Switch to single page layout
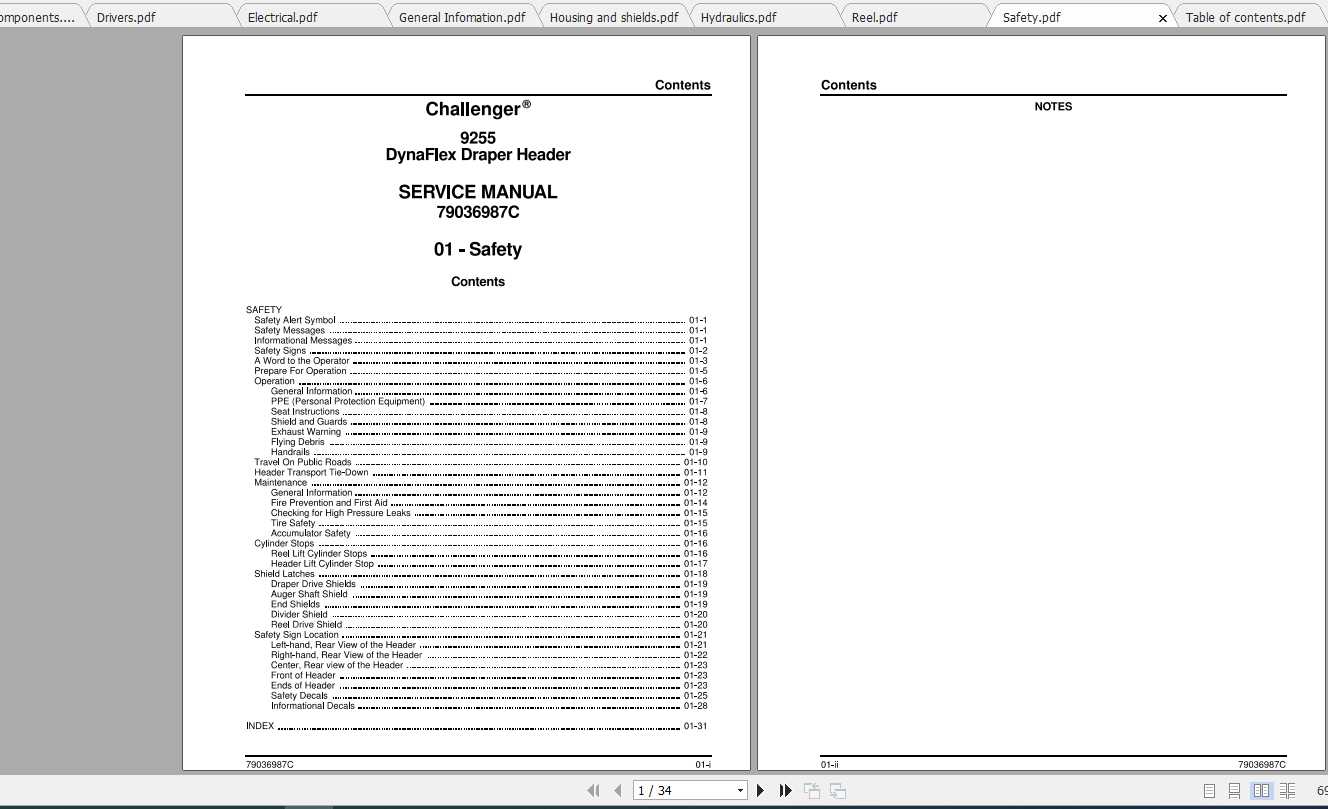Image resolution: width=1328 pixels, height=809 pixels. coord(1210,791)
